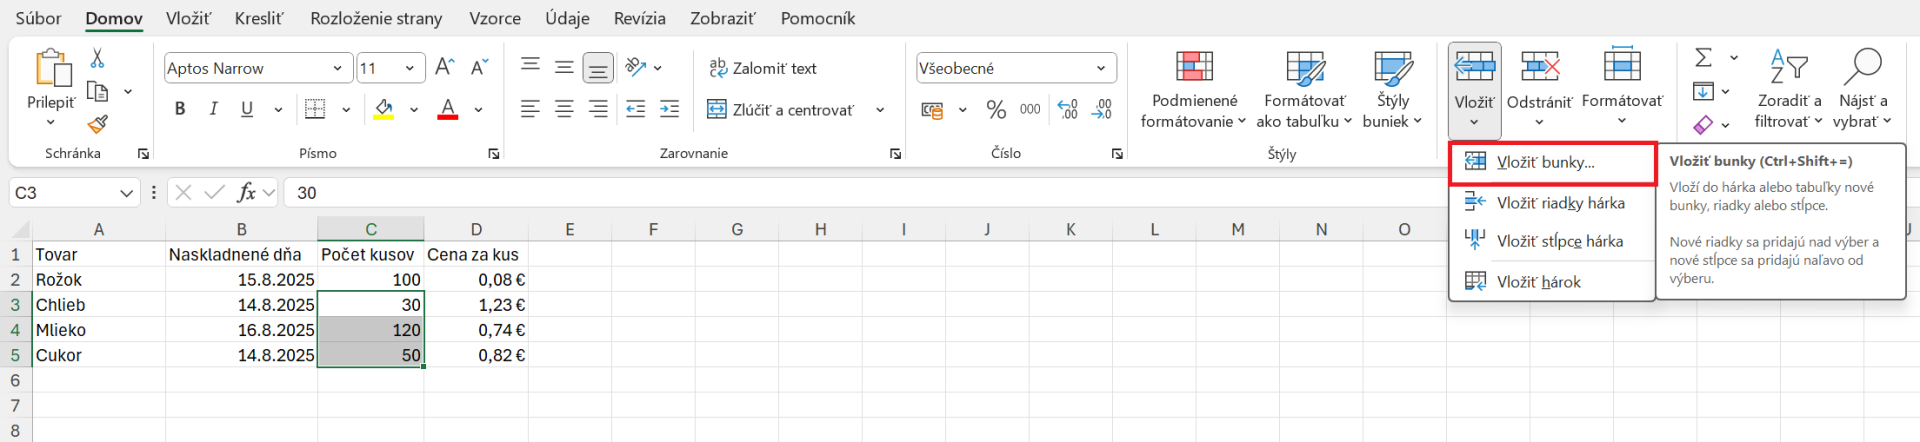Screen dimensions: 1920x442
Task: Click Zlúčiť a centrovať button
Action: [x=781, y=110]
